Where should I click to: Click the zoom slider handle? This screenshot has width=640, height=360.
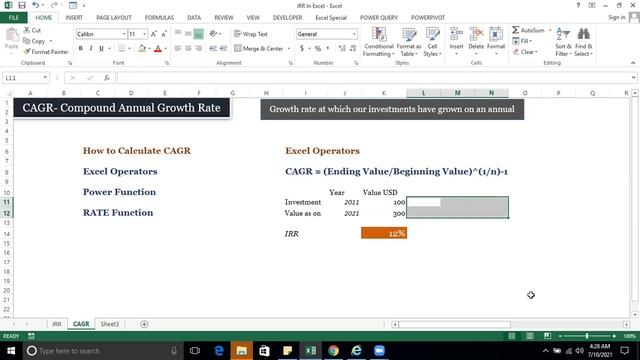(x=587, y=336)
